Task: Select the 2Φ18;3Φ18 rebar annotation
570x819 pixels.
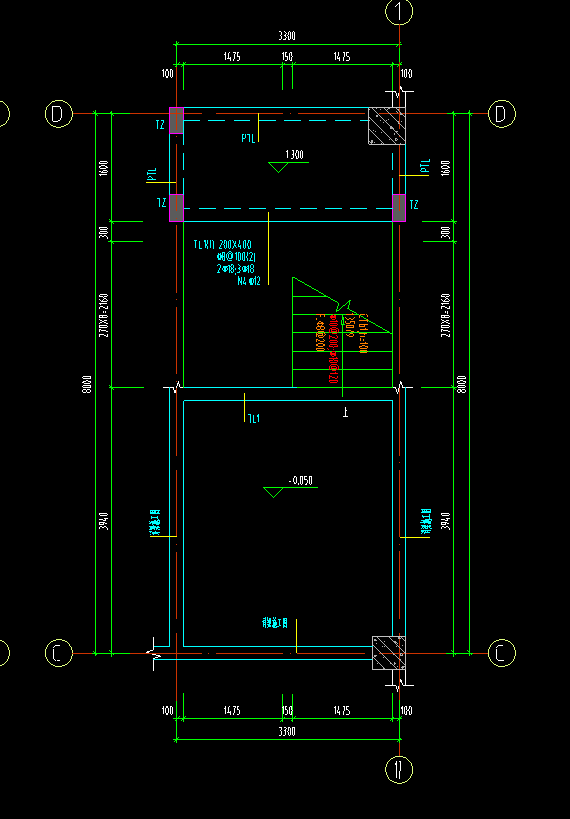Action: pyautogui.click(x=236, y=269)
